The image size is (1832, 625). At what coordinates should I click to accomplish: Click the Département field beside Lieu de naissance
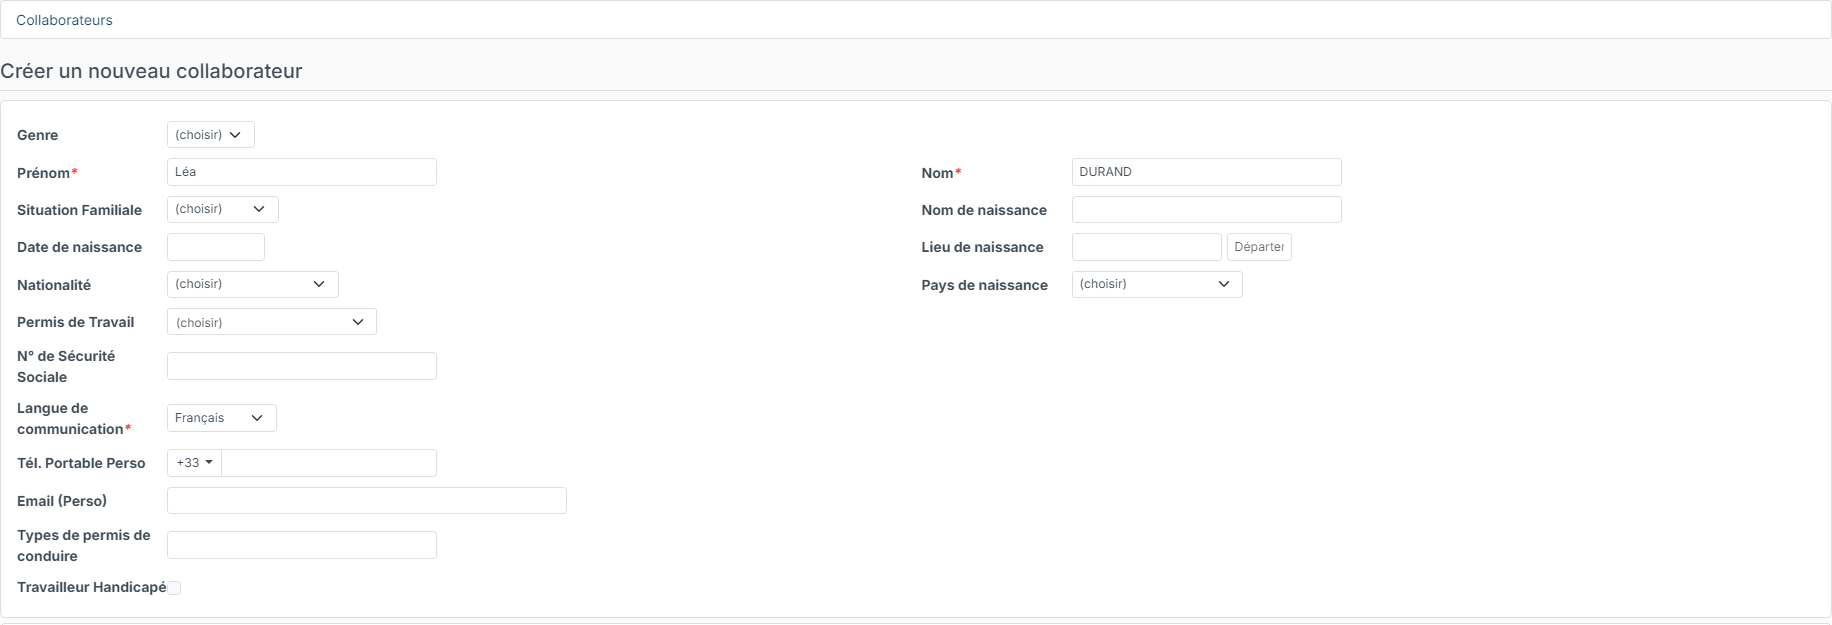coord(1259,247)
